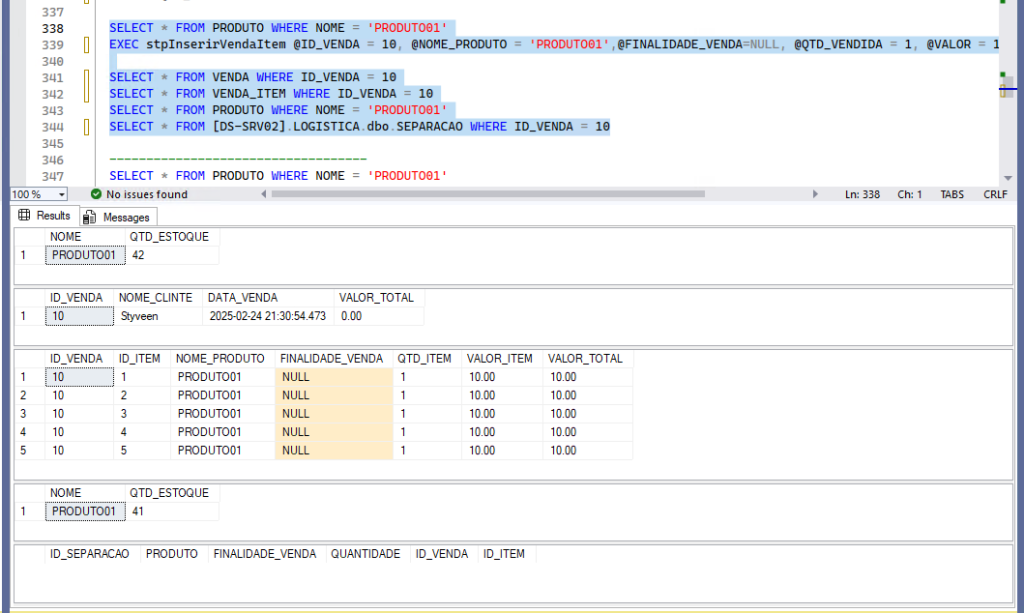The image size is (1024, 613).
Task: Click the green No issues found check icon
Action: [96, 194]
